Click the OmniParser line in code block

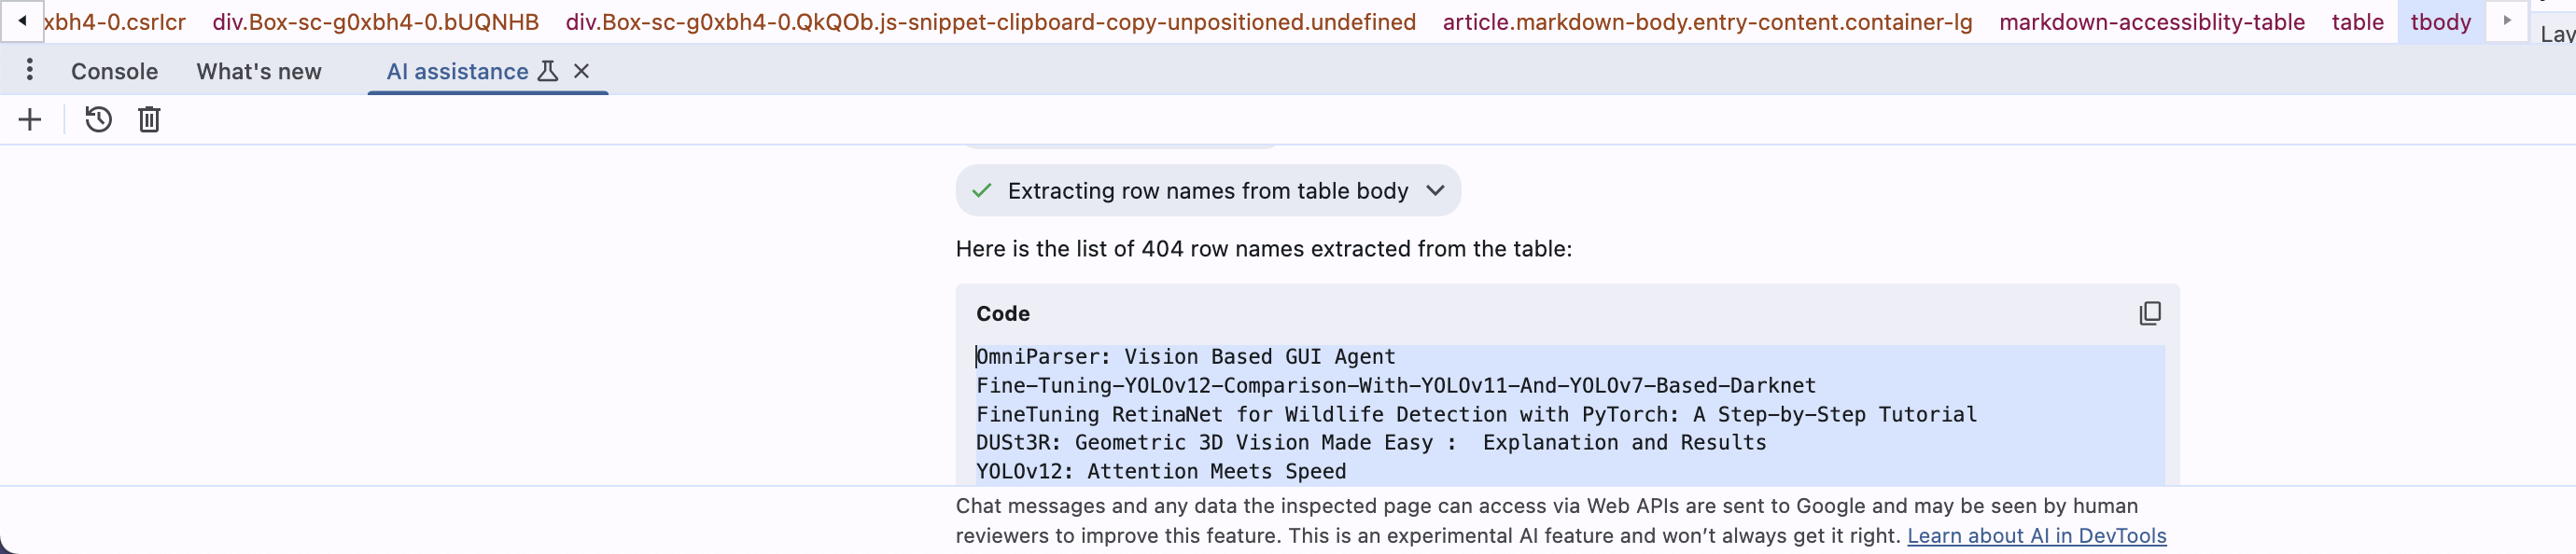(x=1186, y=357)
